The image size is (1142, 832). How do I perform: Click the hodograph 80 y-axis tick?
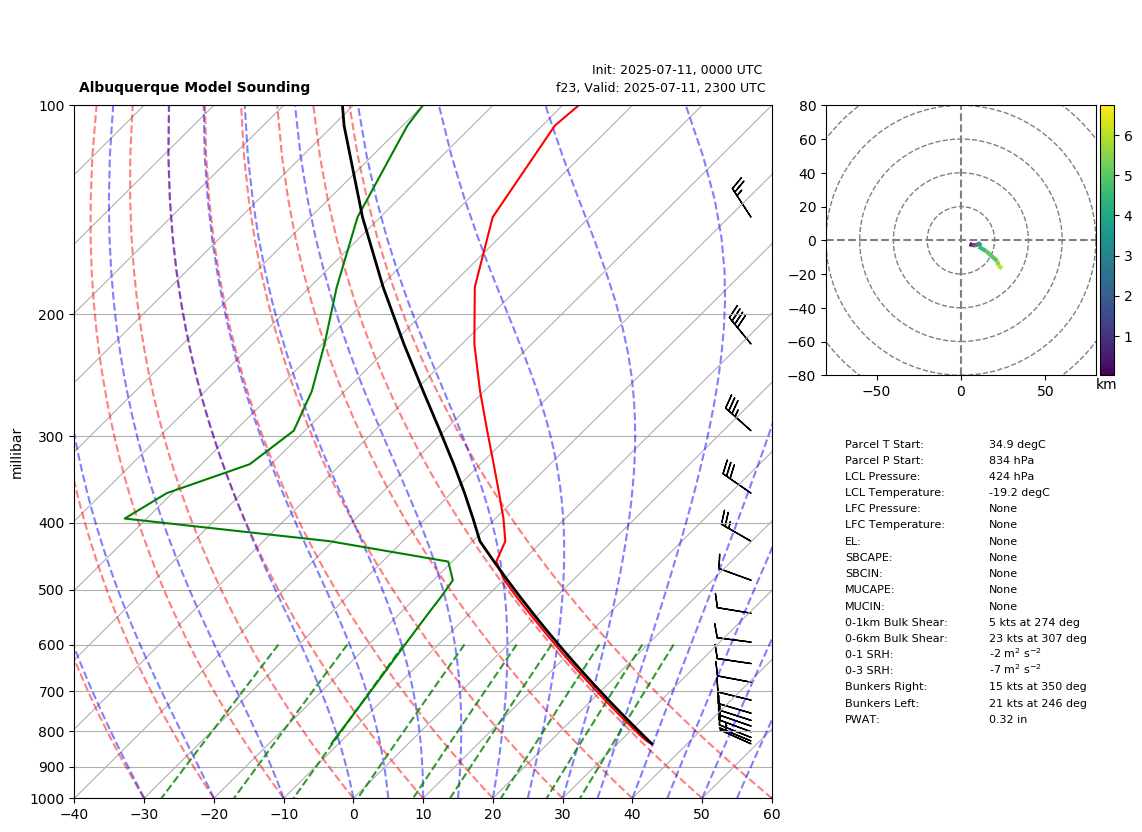[x=808, y=106]
